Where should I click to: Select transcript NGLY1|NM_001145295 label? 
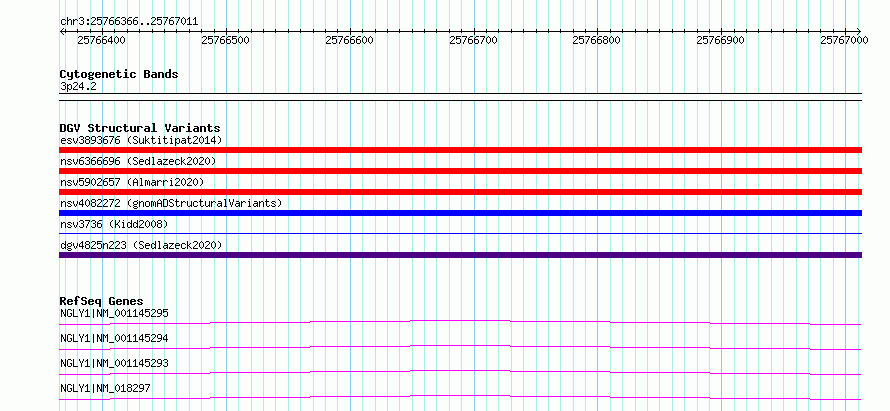pos(114,313)
